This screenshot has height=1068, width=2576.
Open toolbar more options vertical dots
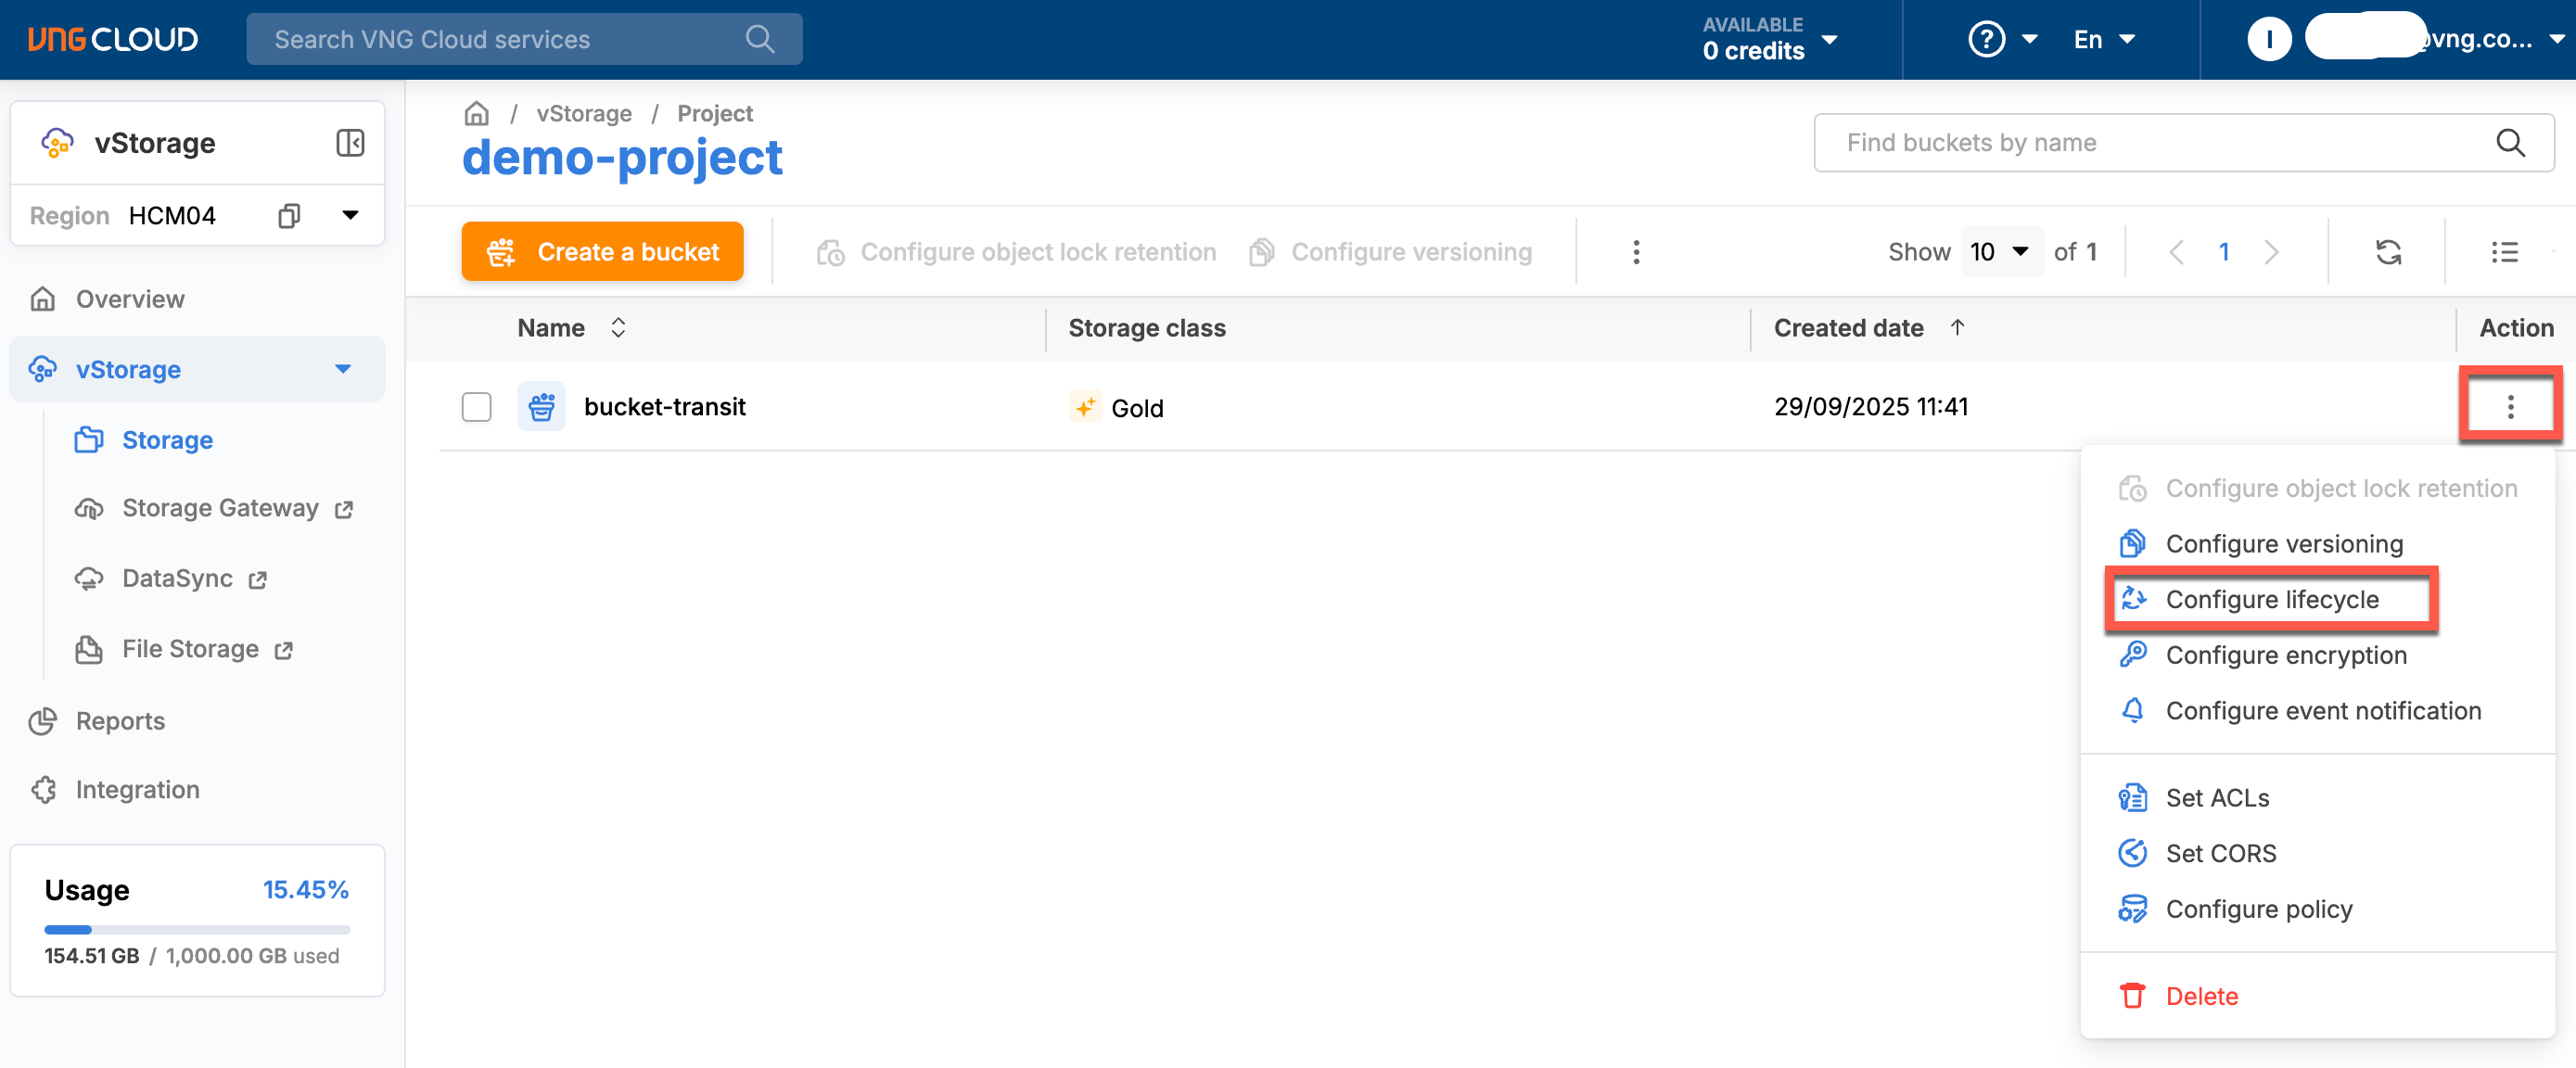pos(1636,252)
